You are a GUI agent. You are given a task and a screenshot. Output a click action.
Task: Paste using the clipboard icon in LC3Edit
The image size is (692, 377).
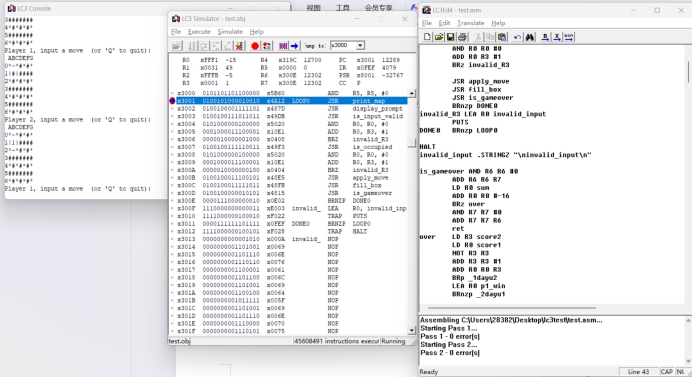click(502, 37)
